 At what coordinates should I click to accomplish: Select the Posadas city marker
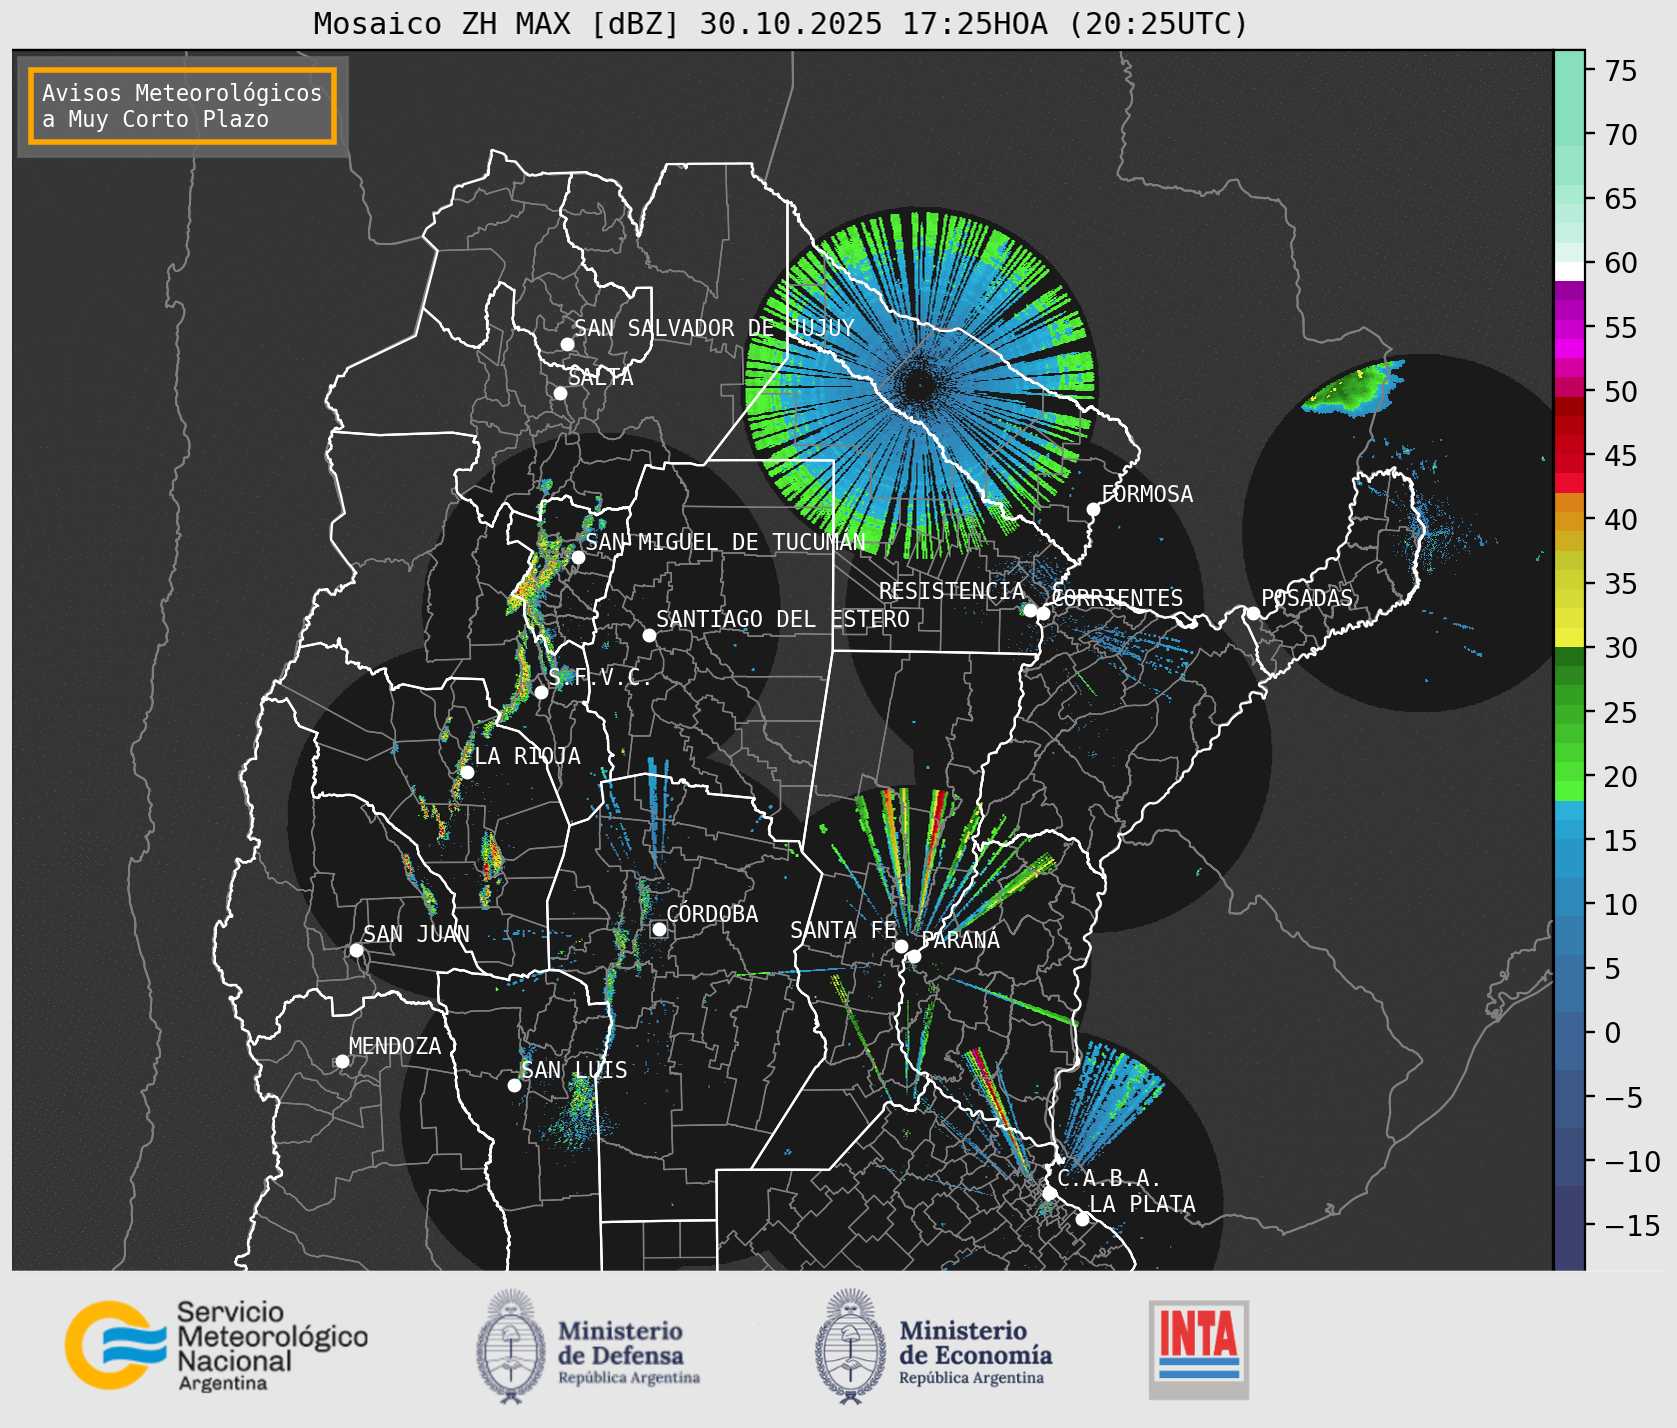click(x=1252, y=613)
